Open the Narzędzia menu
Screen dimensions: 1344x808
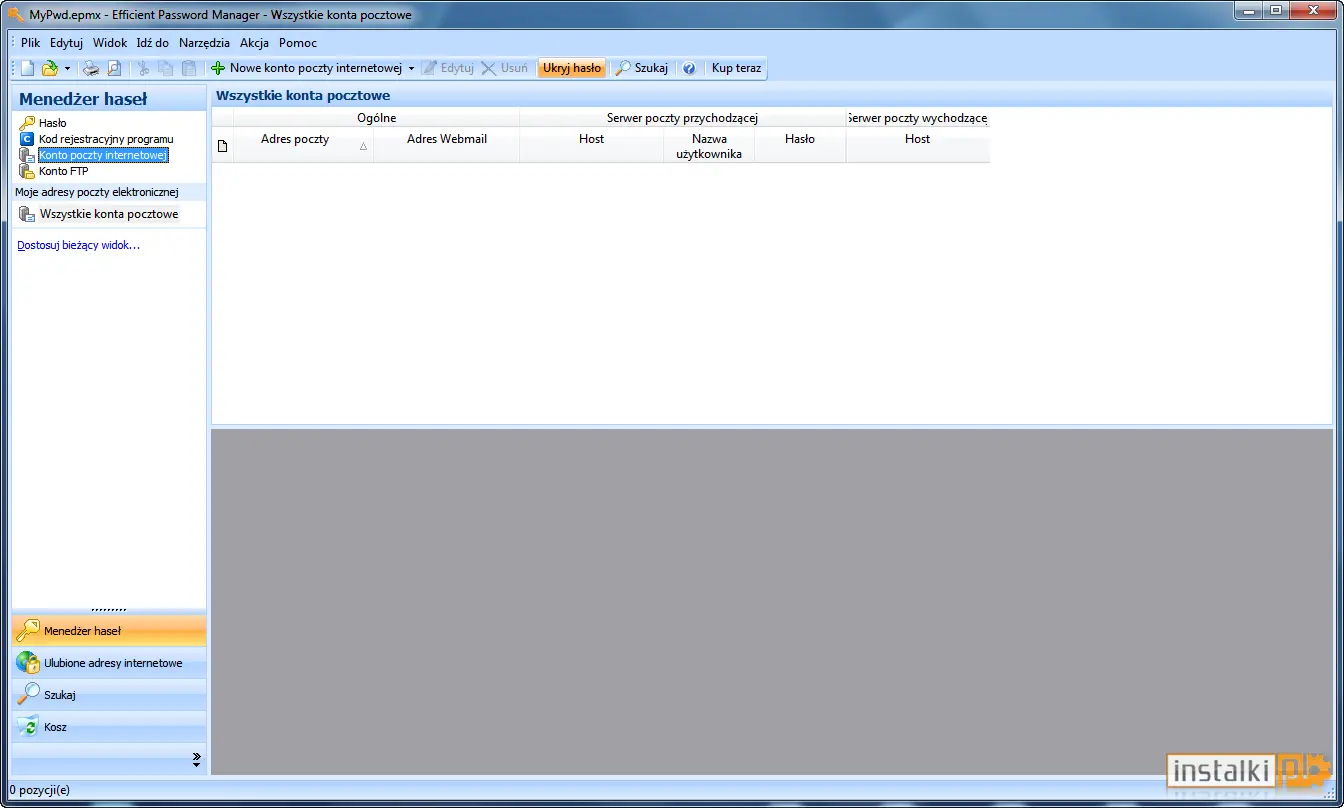204,43
